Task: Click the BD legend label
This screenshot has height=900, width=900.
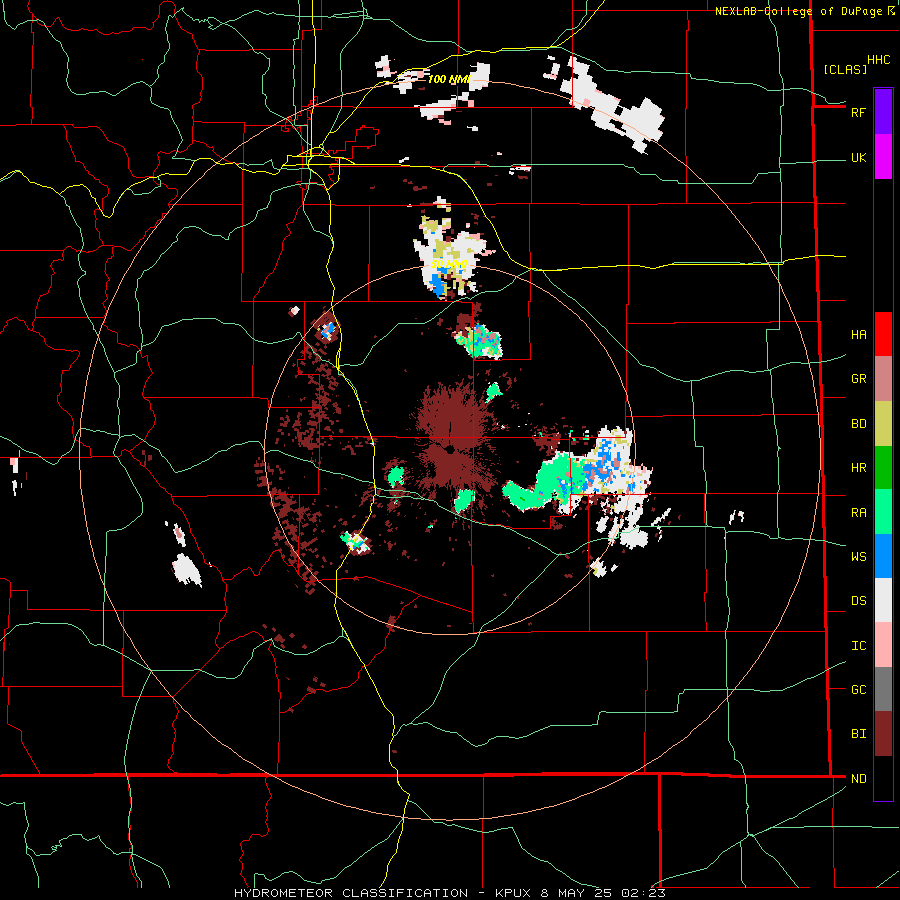Action: point(858,424)
